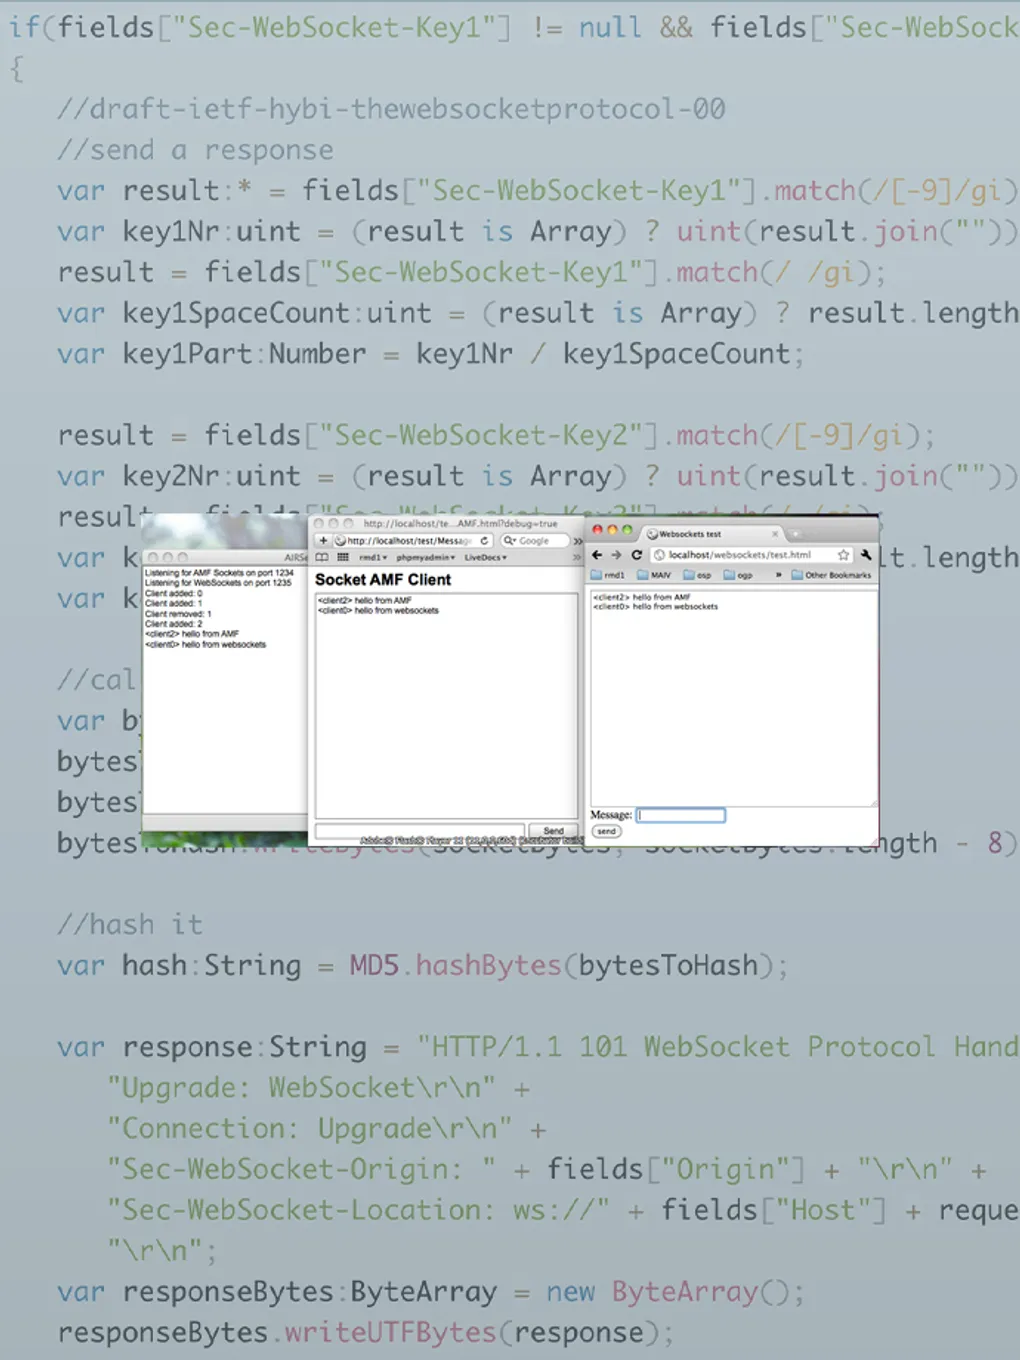This screenshot has width=1020, height=1360.
Task: Expand the rmd1 bookmark dropdown in Safari
Action: (x=372, y=557)
